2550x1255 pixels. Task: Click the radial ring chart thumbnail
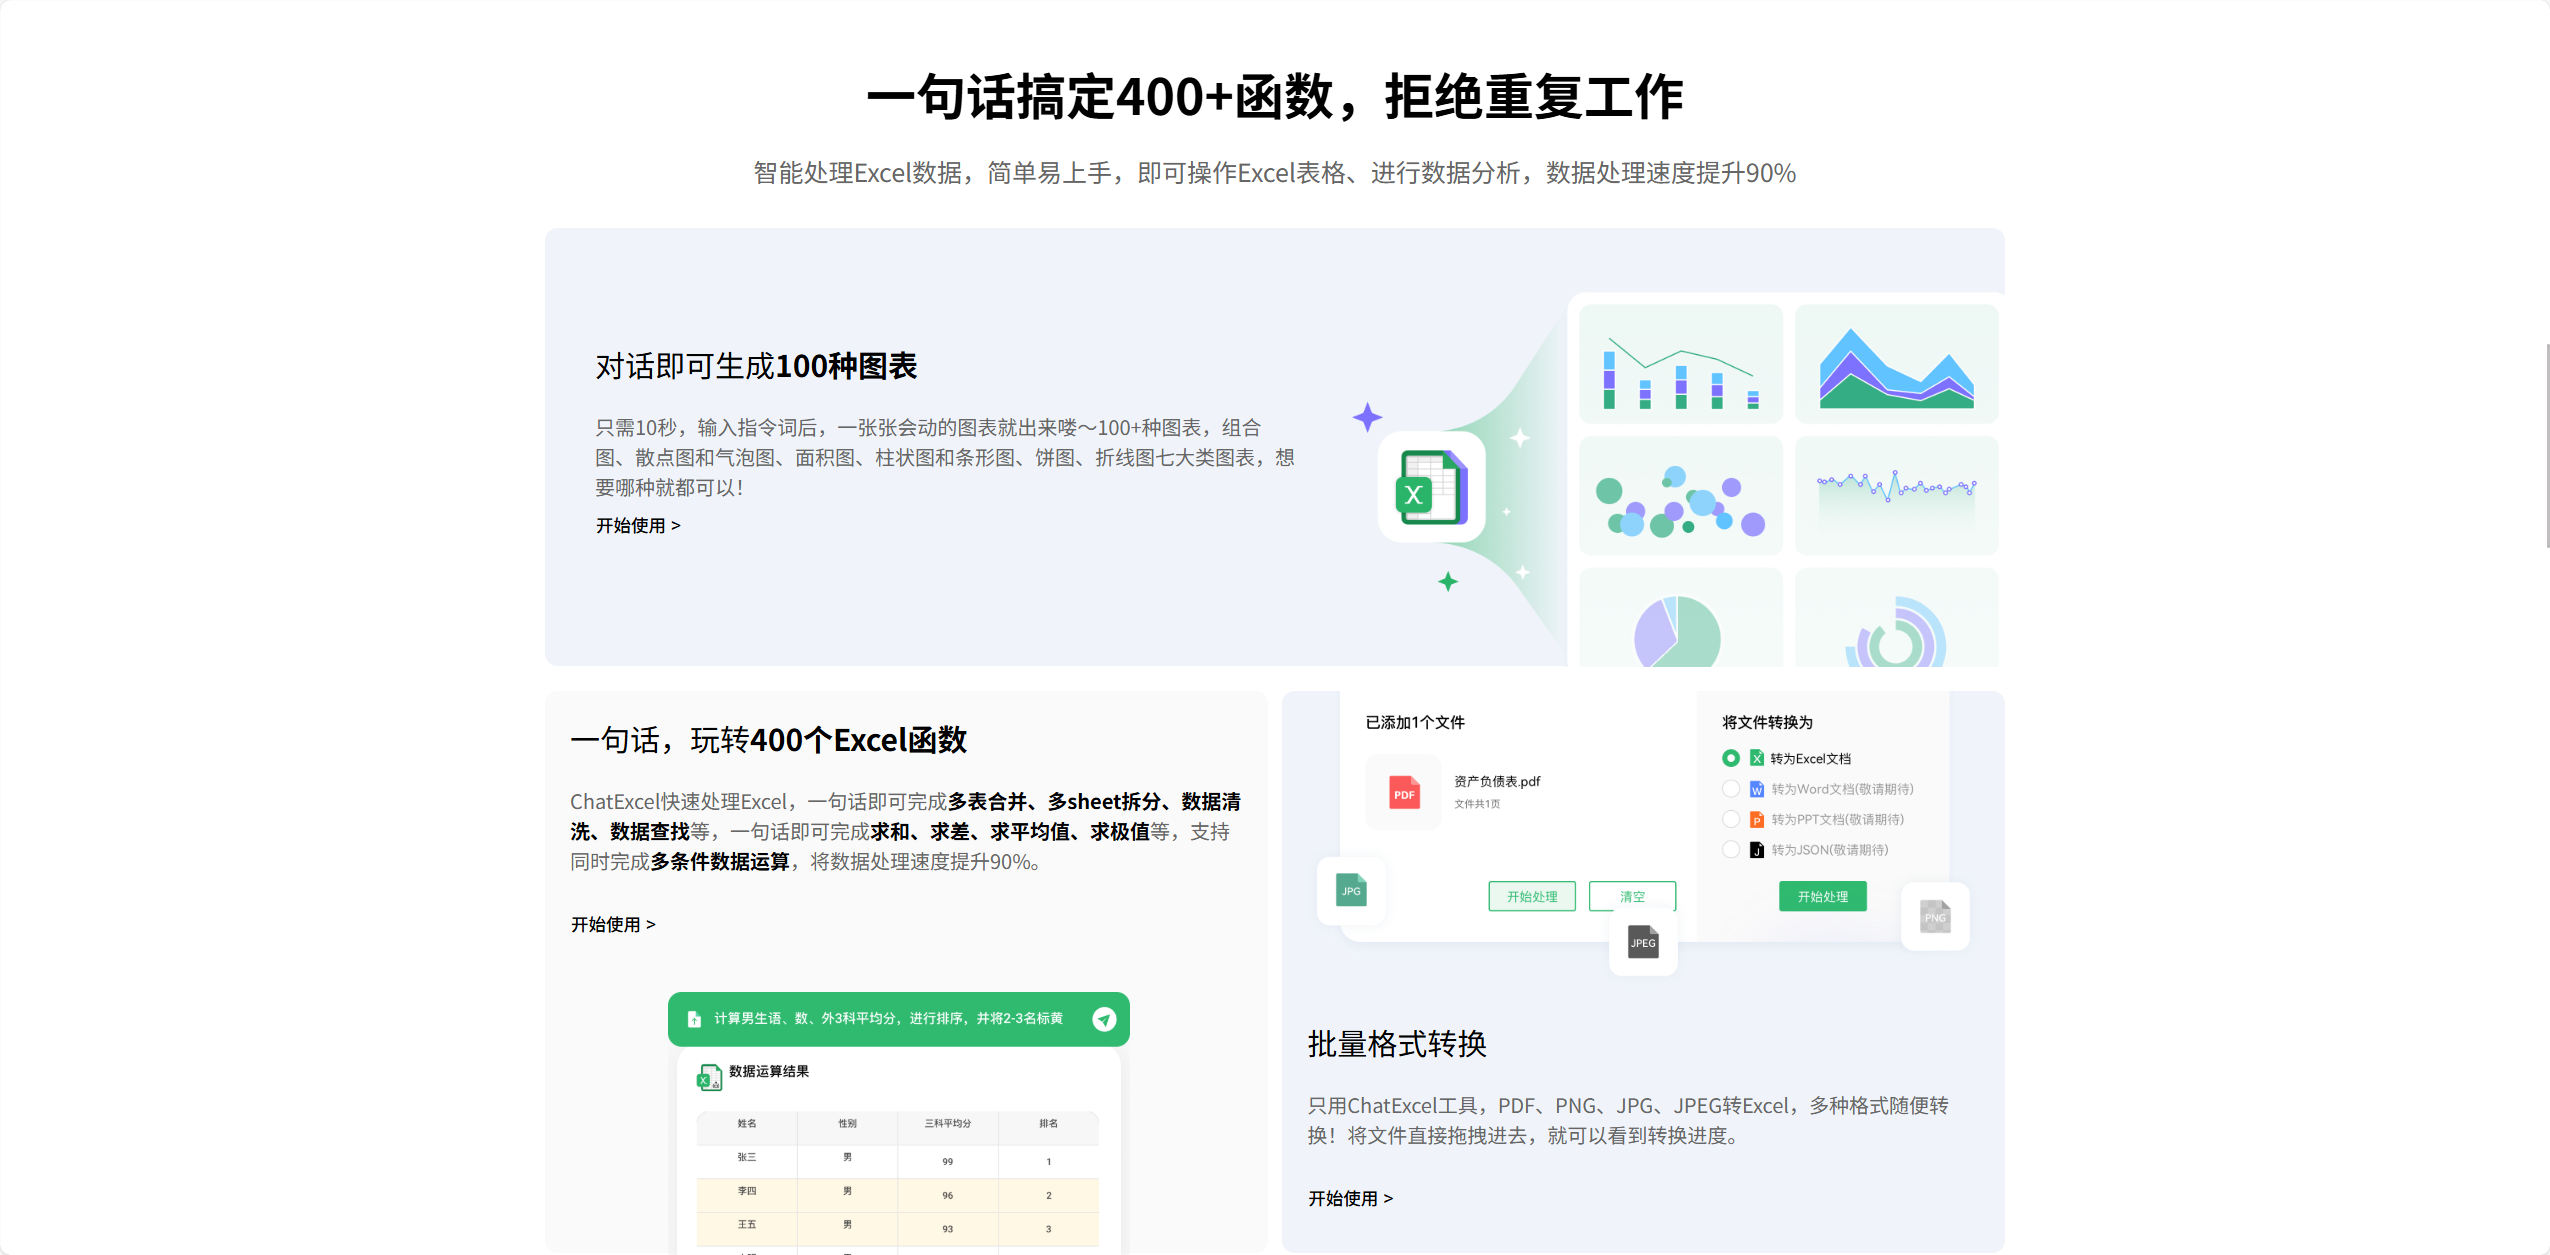click(x=1897, y=617)
